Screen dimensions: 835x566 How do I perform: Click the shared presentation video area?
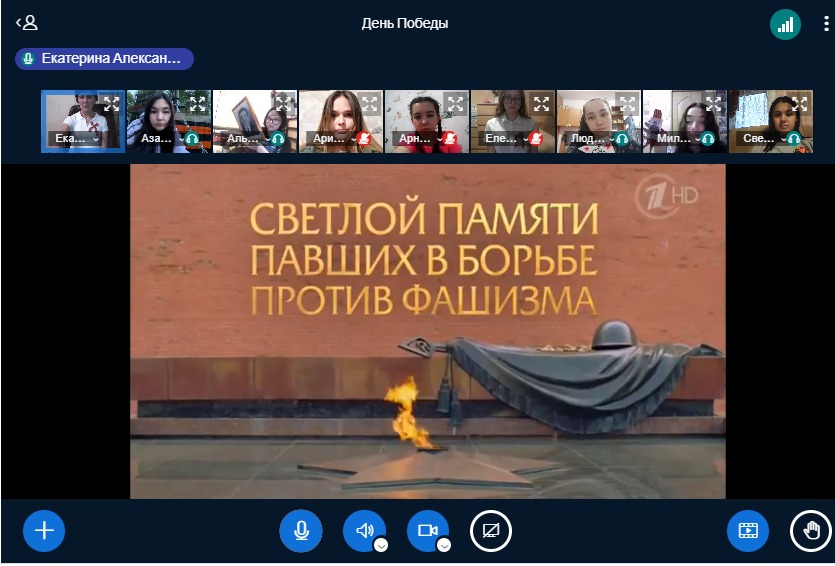pyautogui.click(x=427, y=331)
